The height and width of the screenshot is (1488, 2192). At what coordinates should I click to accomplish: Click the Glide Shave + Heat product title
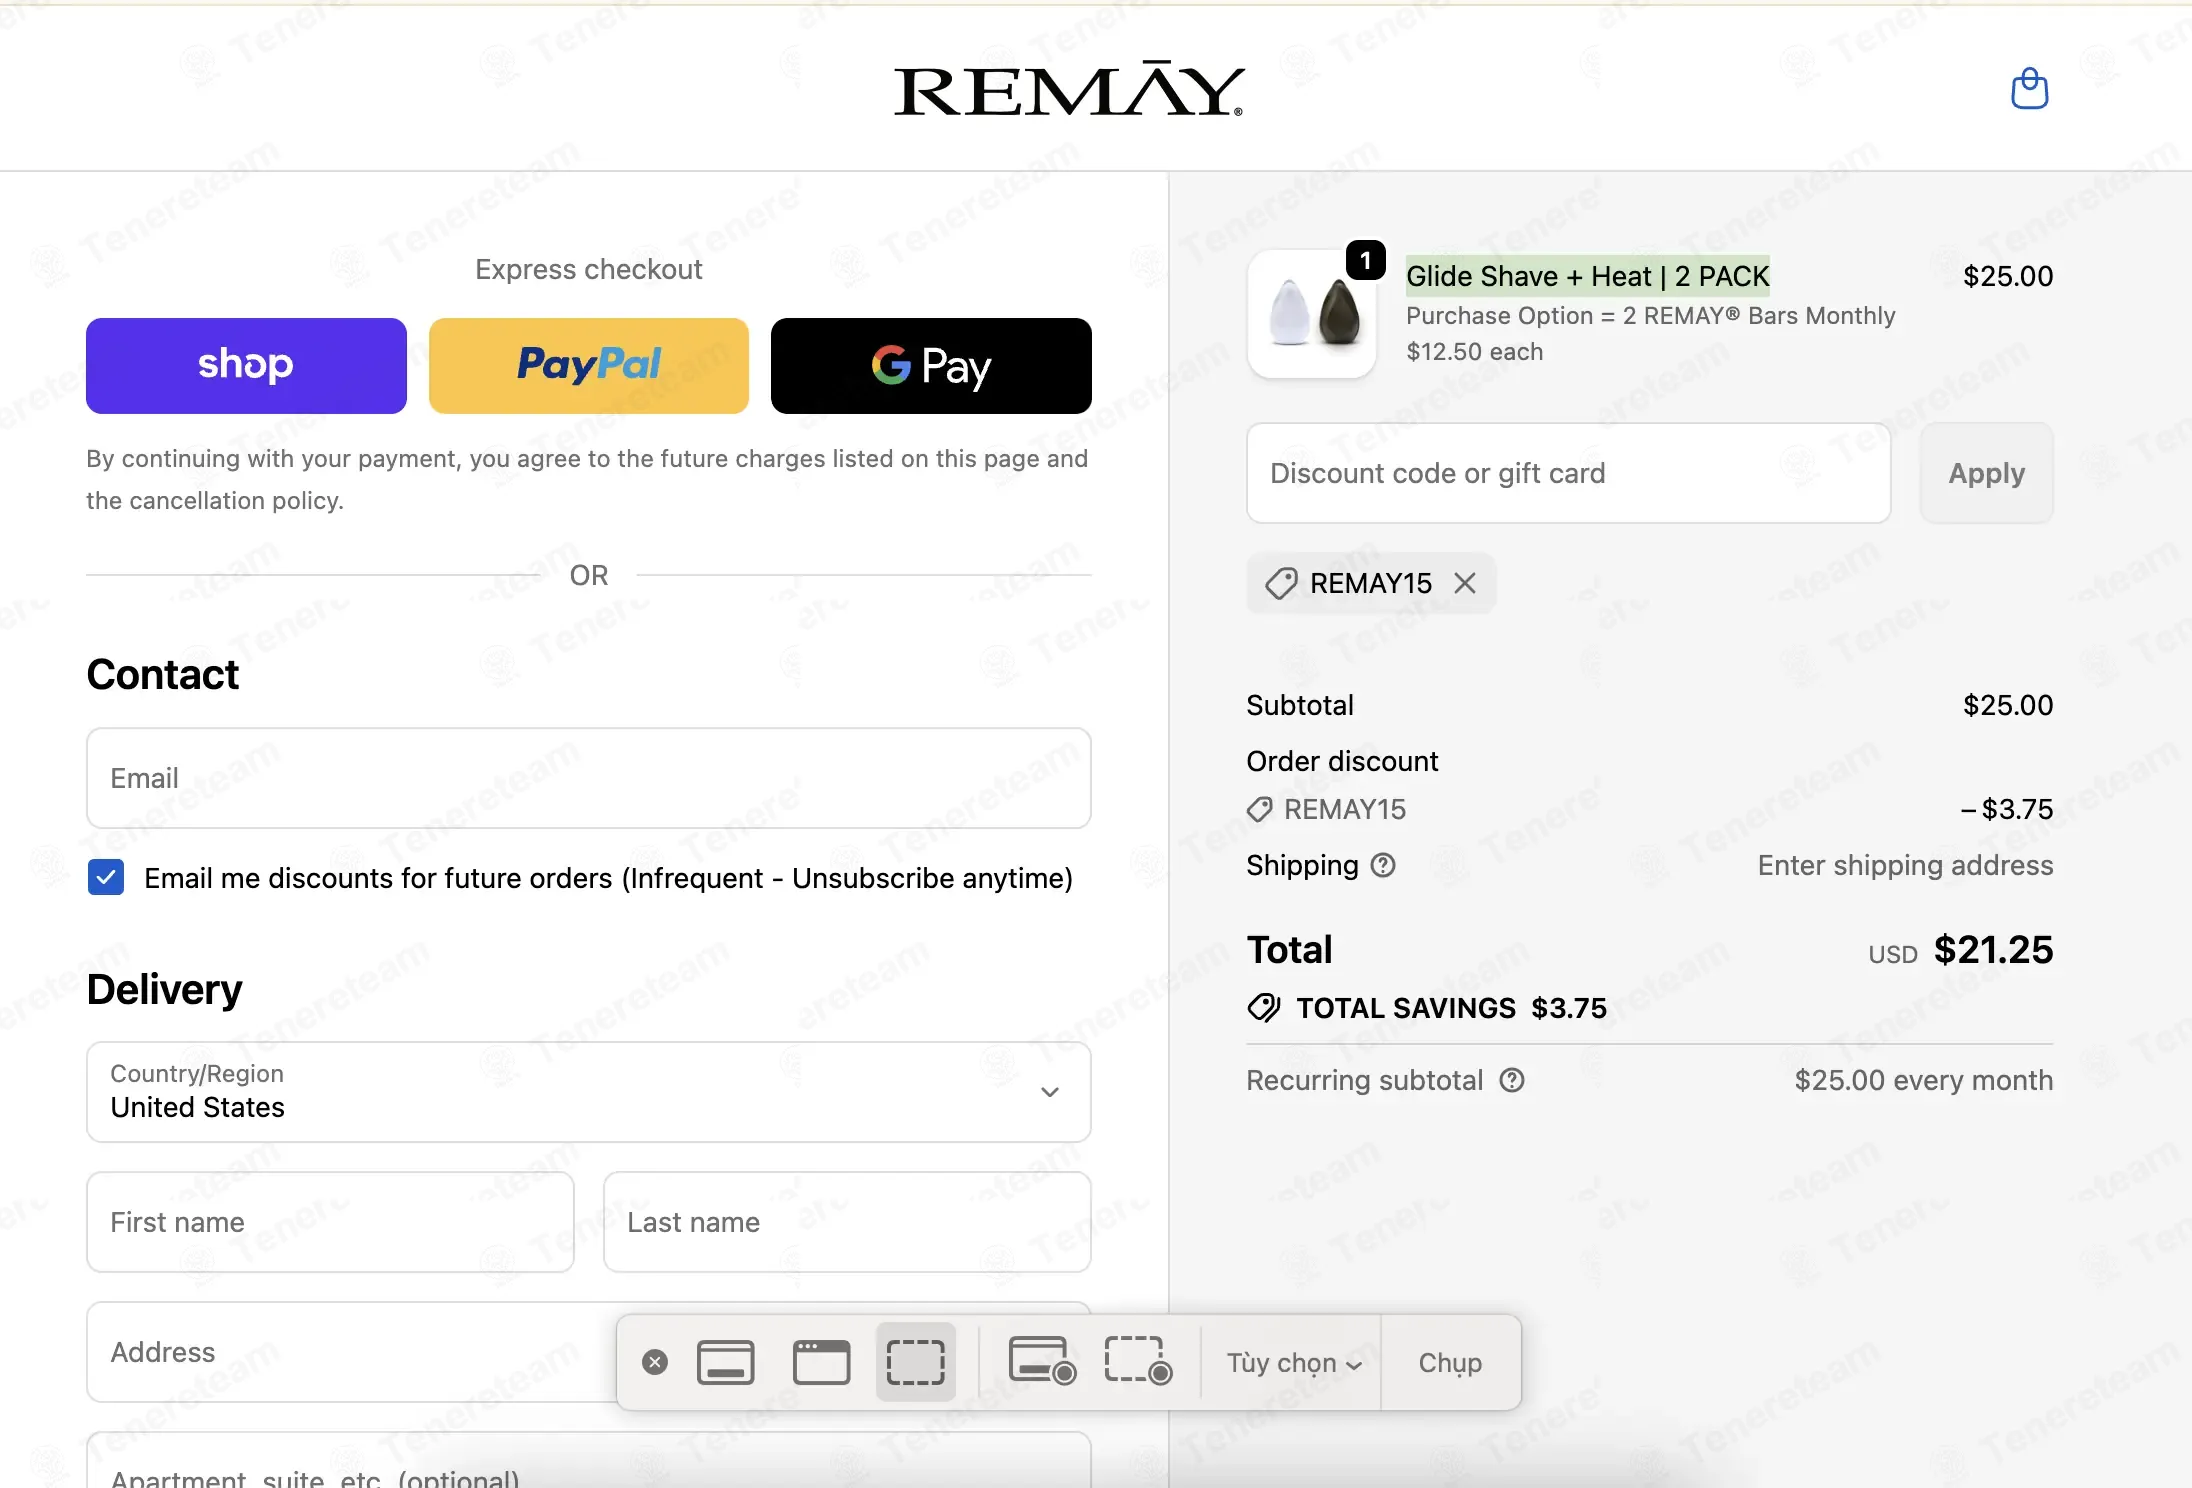point(1588,276)
